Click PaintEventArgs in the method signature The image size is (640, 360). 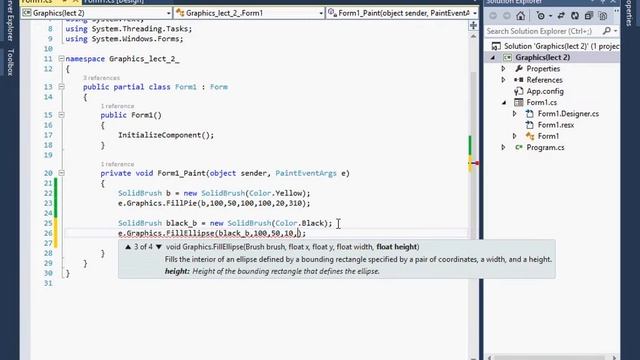(306, 173)
